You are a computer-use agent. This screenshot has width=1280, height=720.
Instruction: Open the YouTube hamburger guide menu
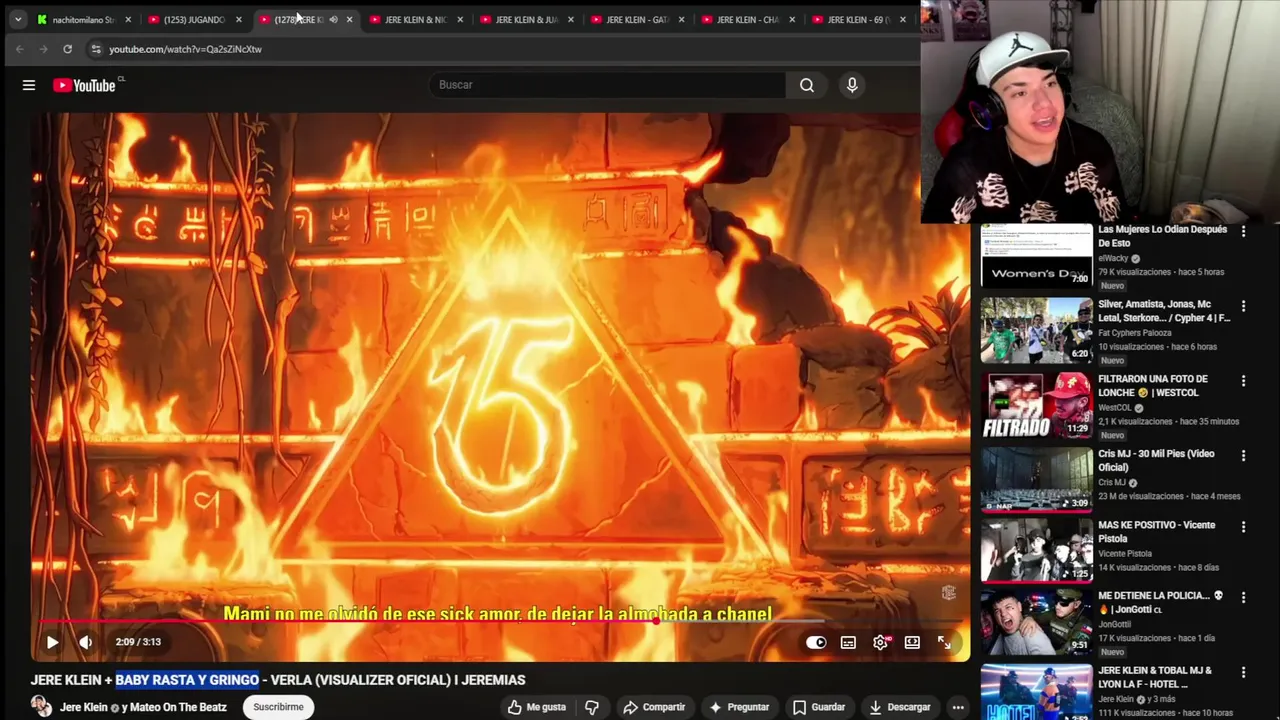click(29, 85)
